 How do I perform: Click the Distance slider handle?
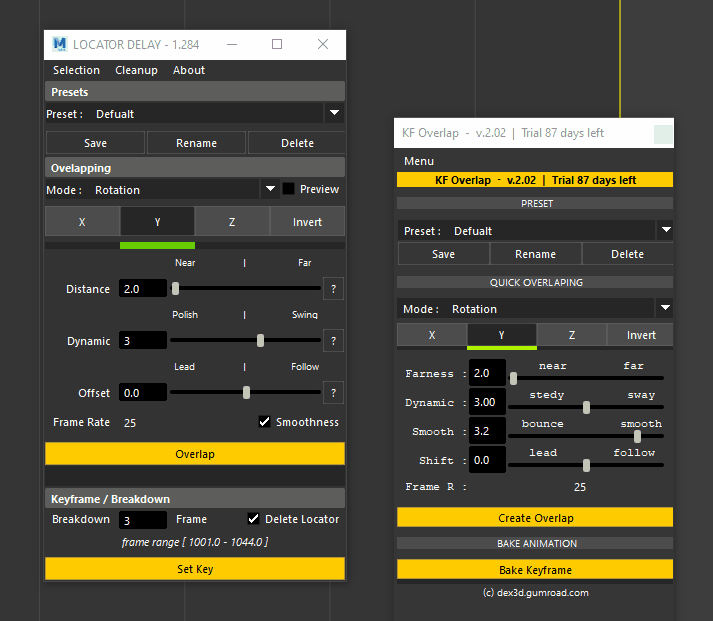[x=176, y=288]
